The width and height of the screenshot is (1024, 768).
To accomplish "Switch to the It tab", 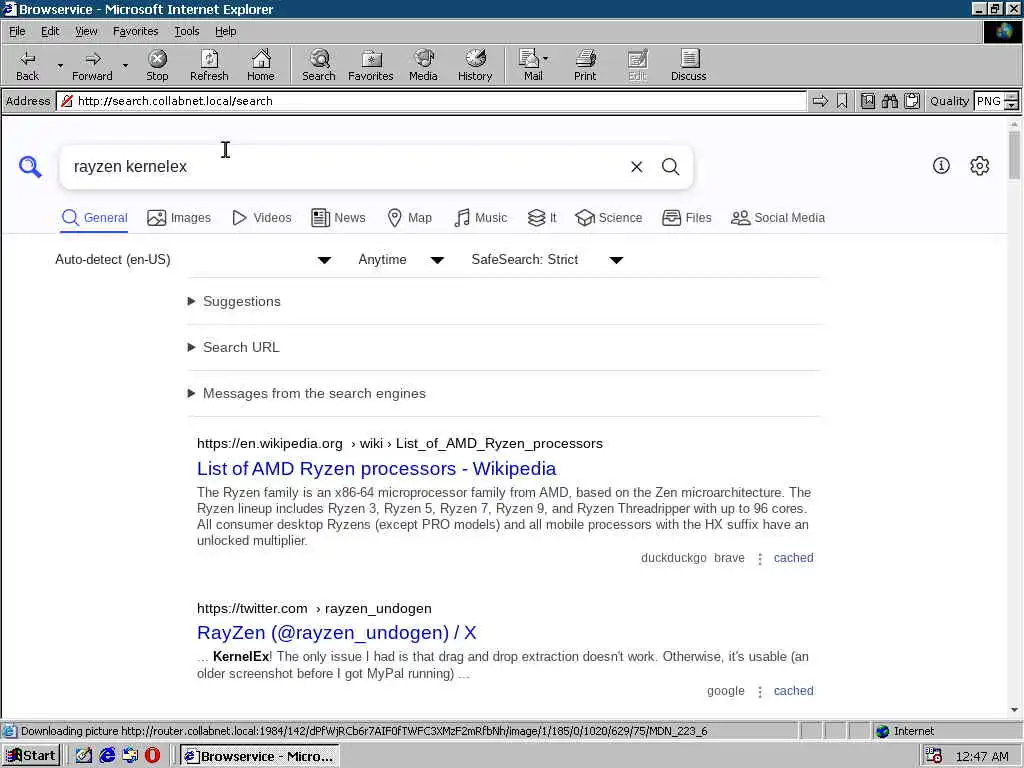I will [x=542, y=218].
